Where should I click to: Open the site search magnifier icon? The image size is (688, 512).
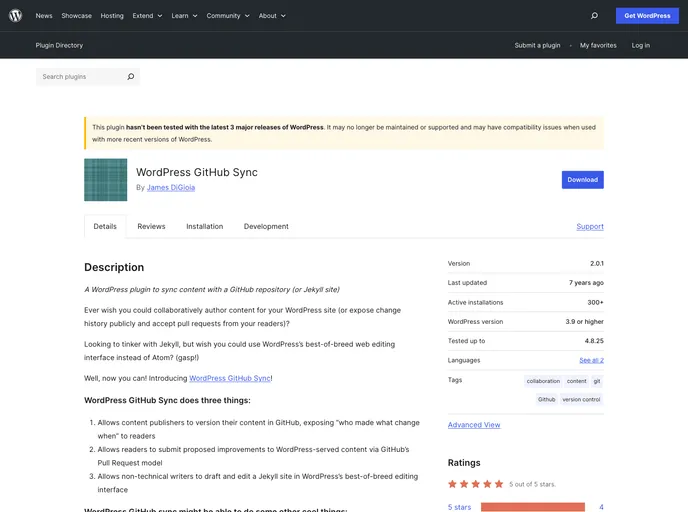tap(594, 16)
